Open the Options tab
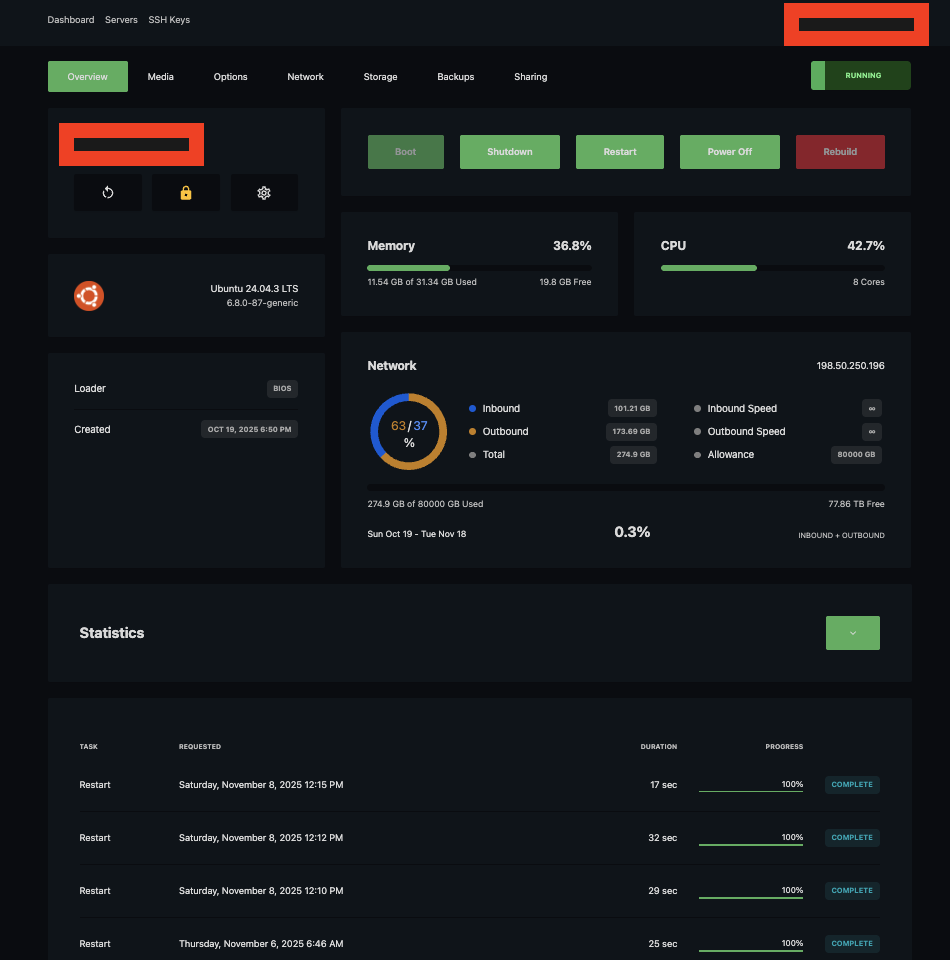950x960 pixels. click(x=230, y=77)
